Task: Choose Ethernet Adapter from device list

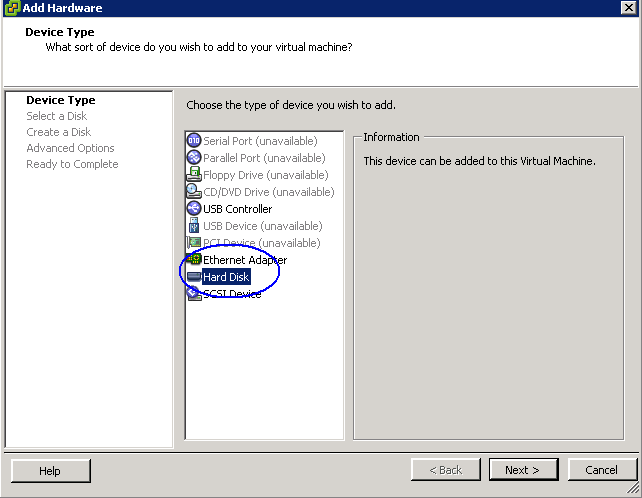Action: tap(245, 260)
